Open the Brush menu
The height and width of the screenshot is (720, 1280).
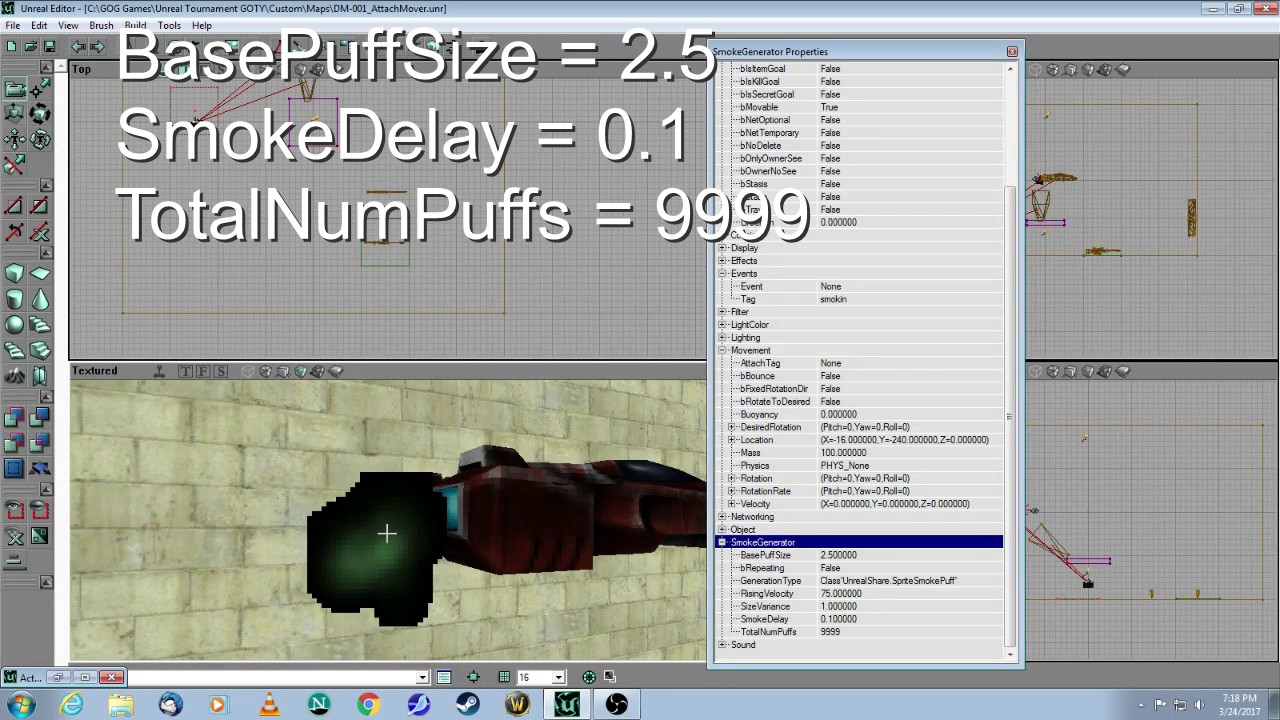point(101,25)
